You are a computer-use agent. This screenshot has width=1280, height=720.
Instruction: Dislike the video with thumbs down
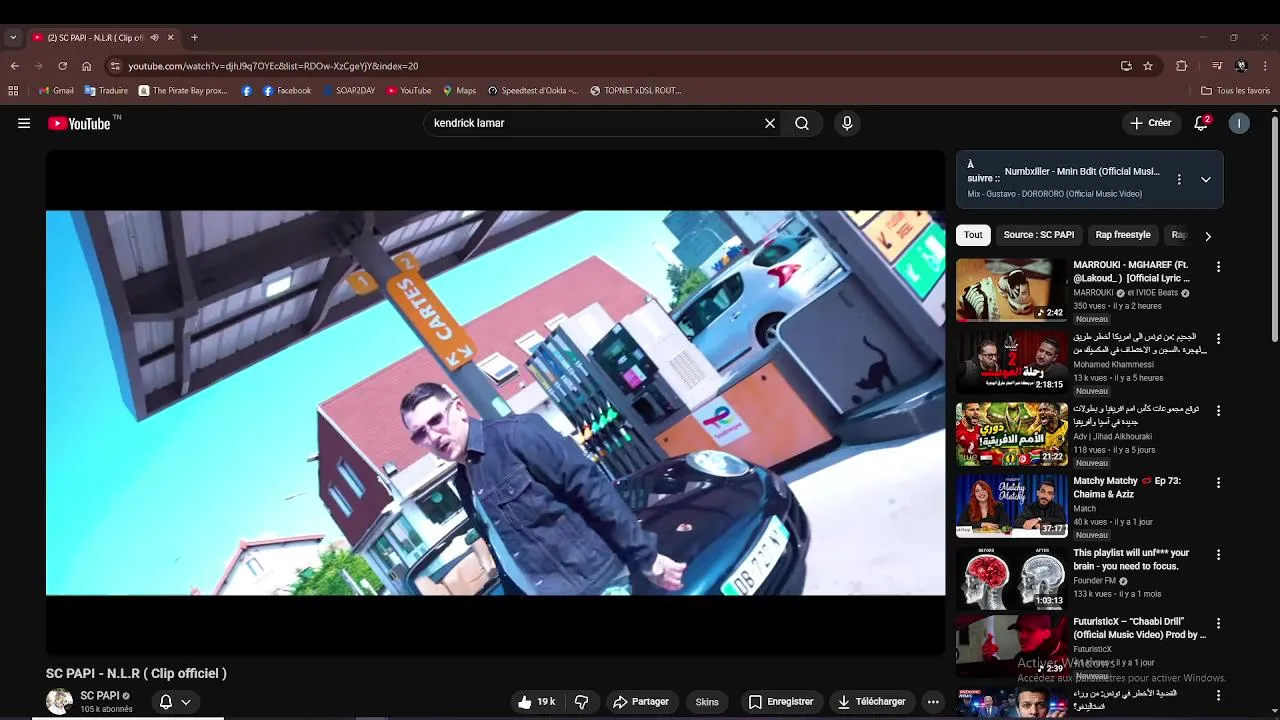pos(581,702)
